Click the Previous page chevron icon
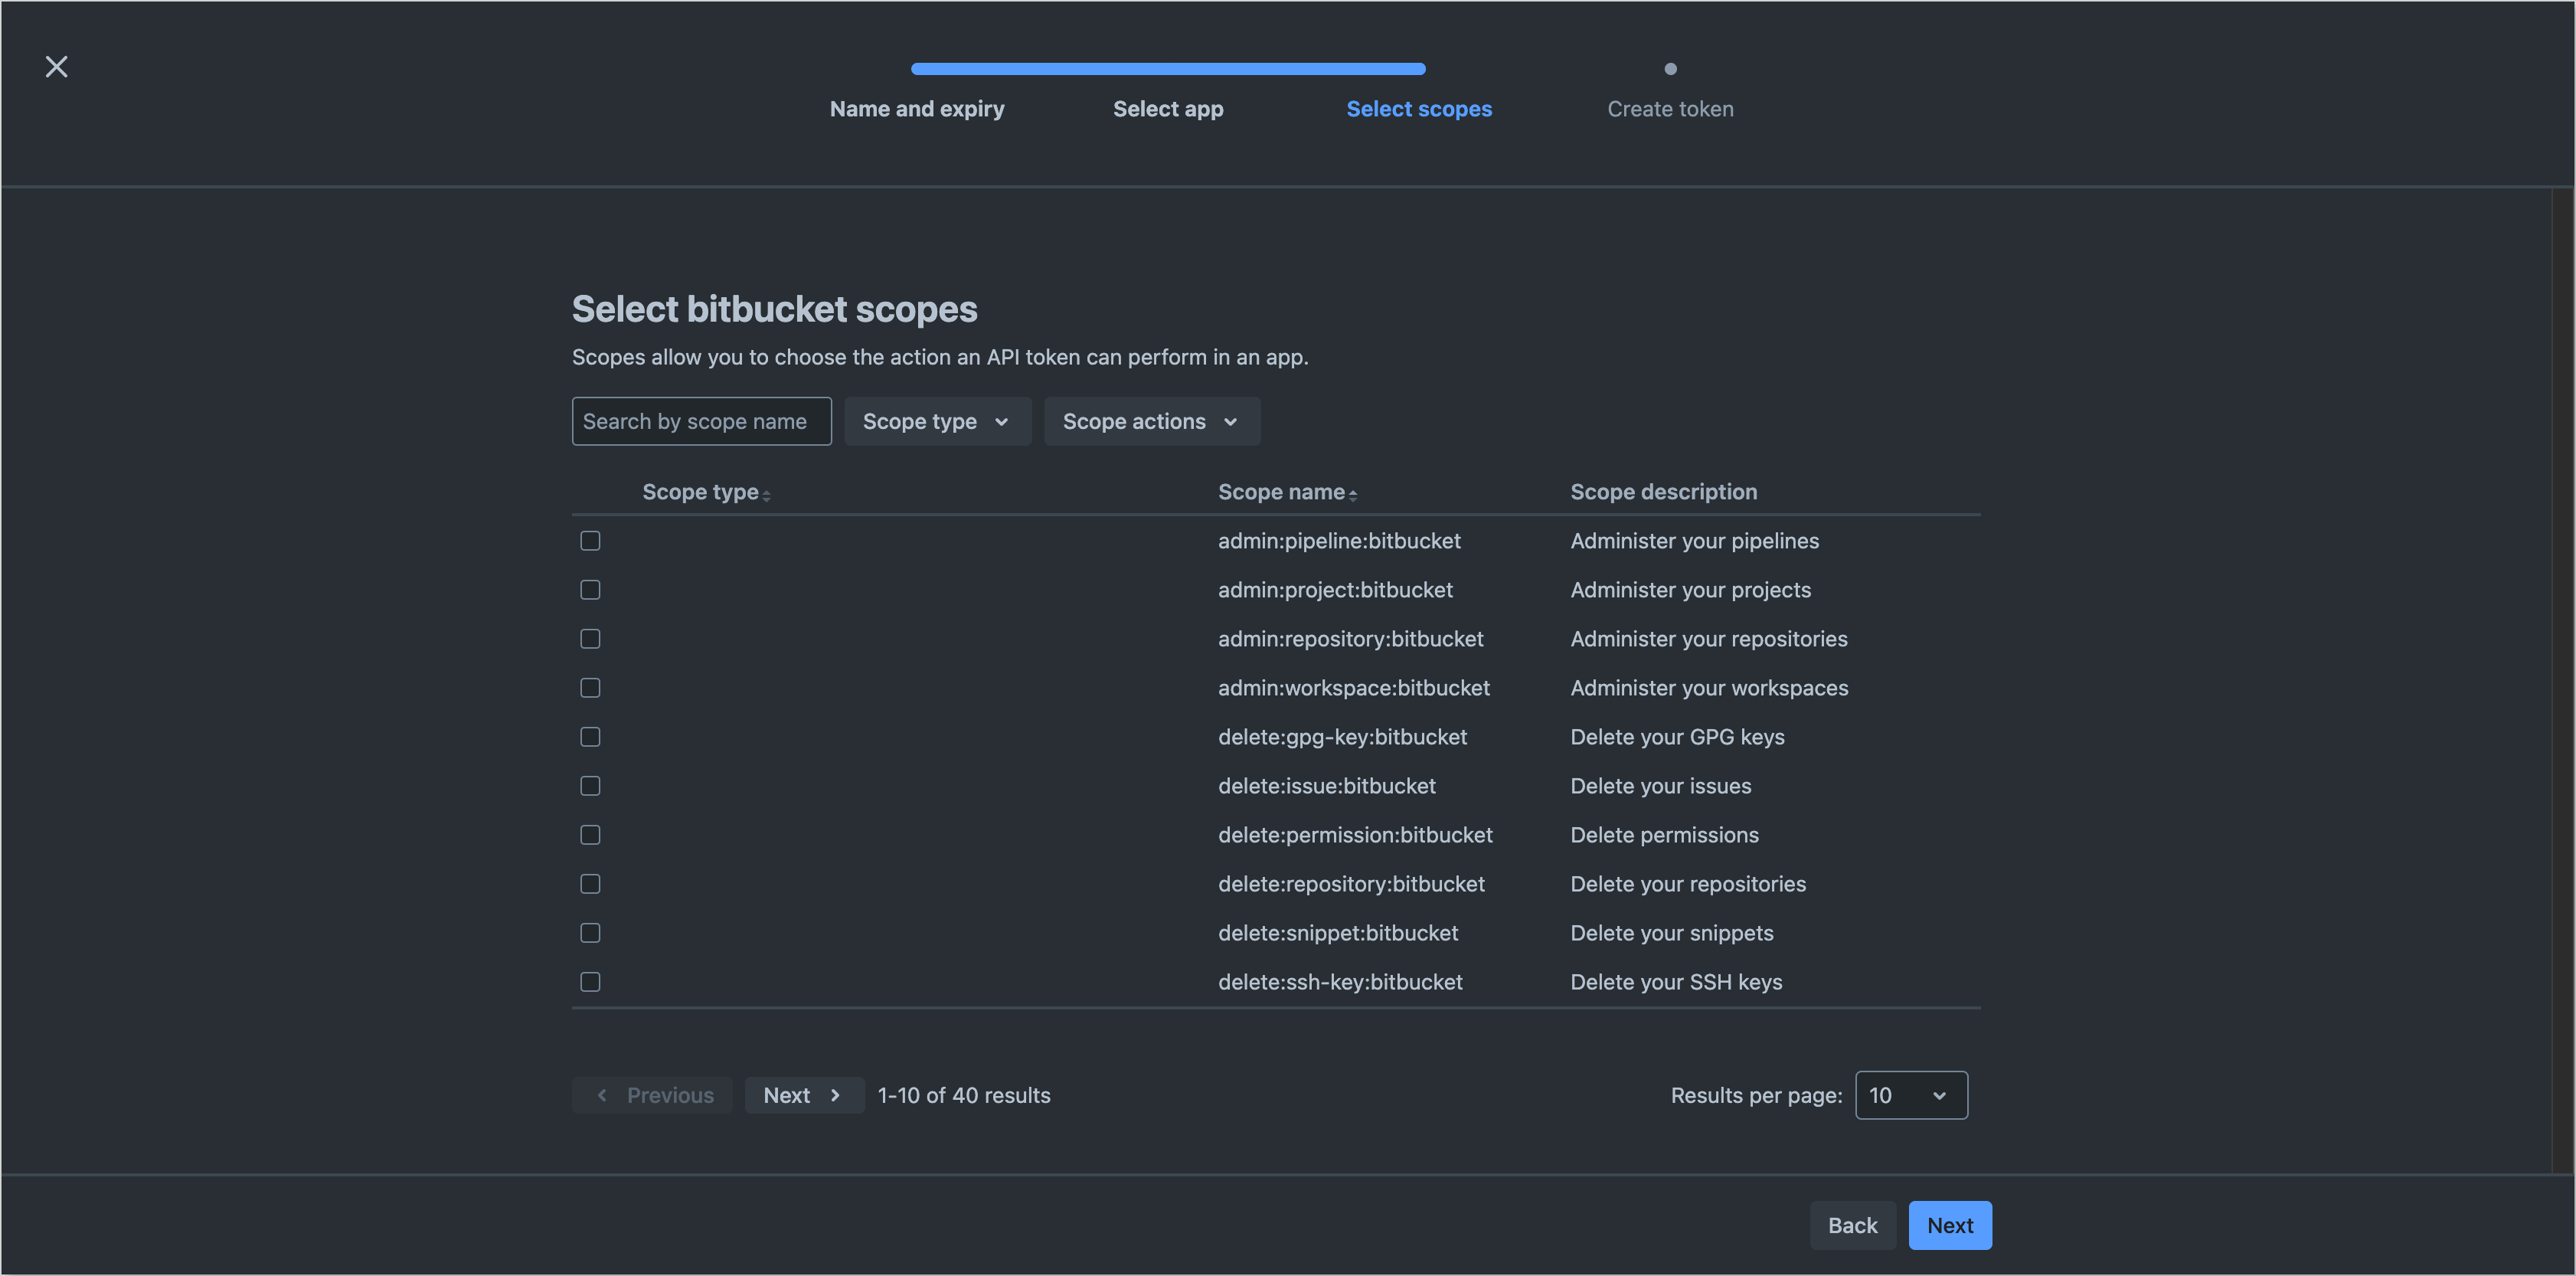 (x=602, y=1095)
